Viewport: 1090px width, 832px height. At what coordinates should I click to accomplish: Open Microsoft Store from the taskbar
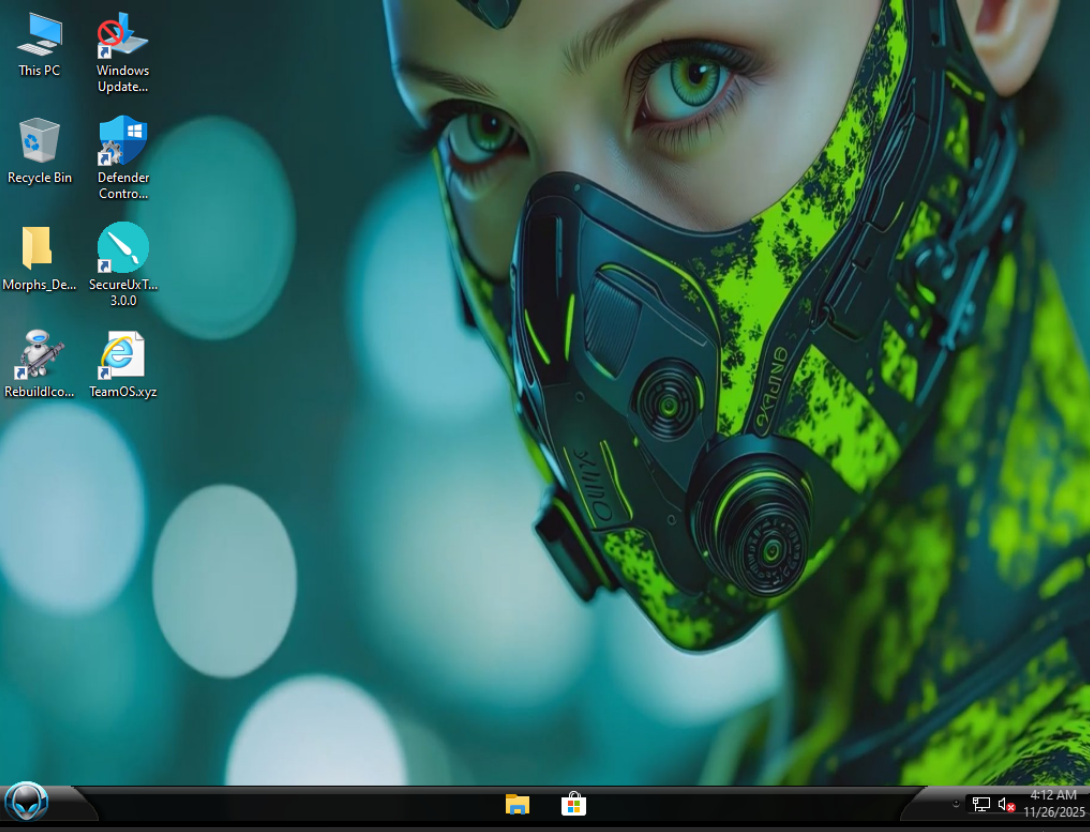(x=574, y=804)
